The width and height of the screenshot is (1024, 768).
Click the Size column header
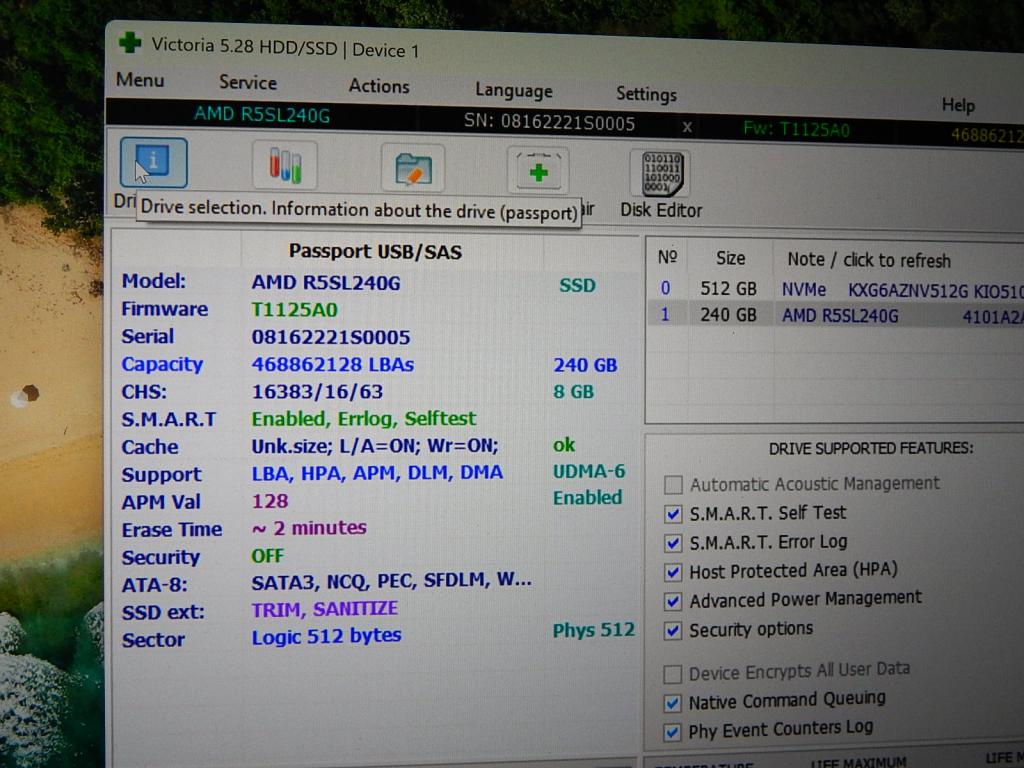(730, 259)
